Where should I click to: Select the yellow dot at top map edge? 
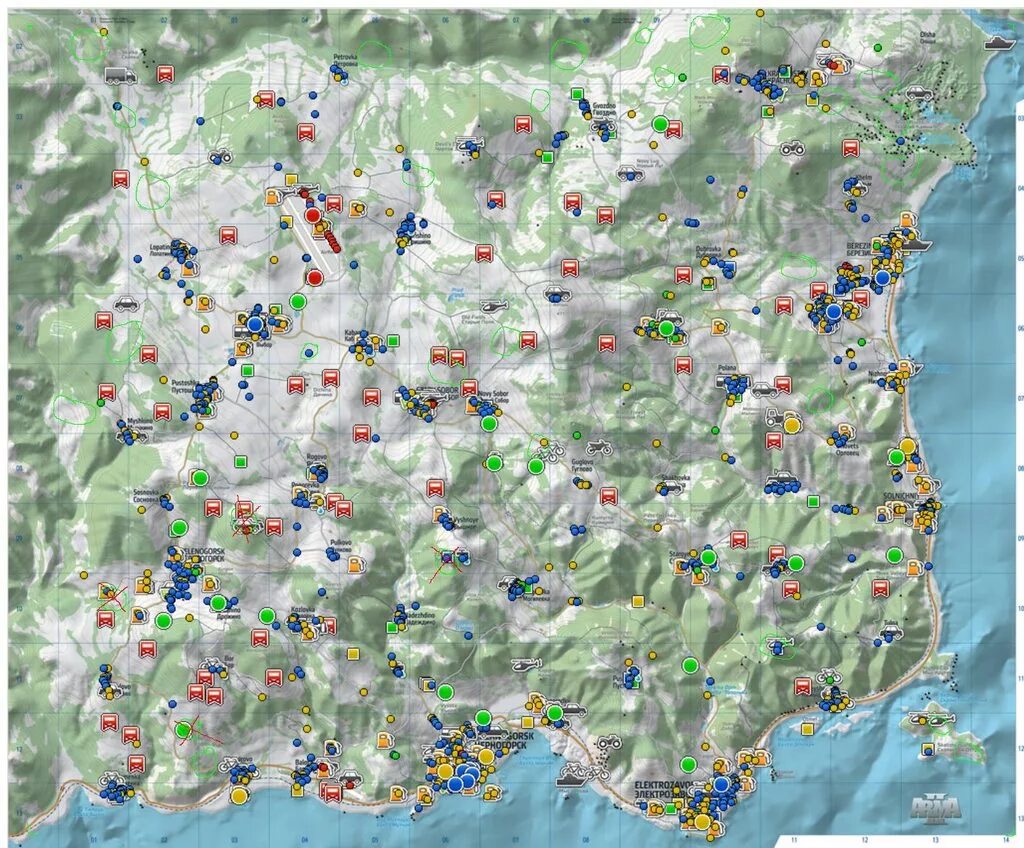pos(760,12)
